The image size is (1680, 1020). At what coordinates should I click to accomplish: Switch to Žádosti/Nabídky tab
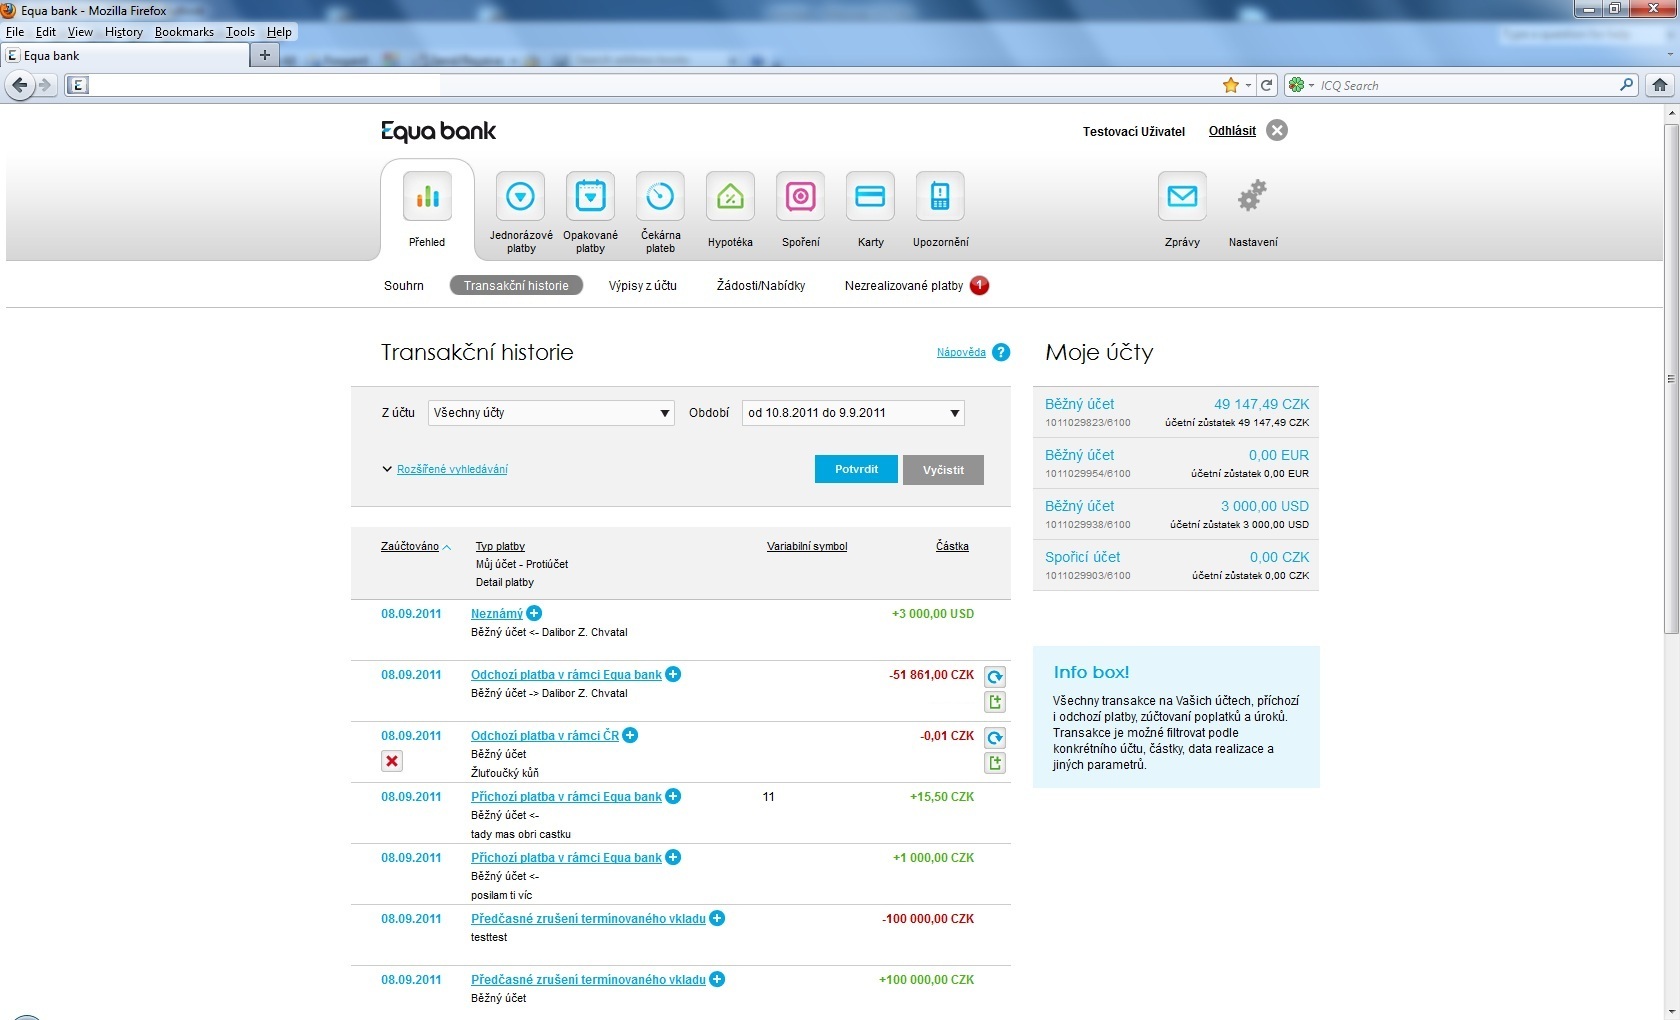tap(761, 286)
